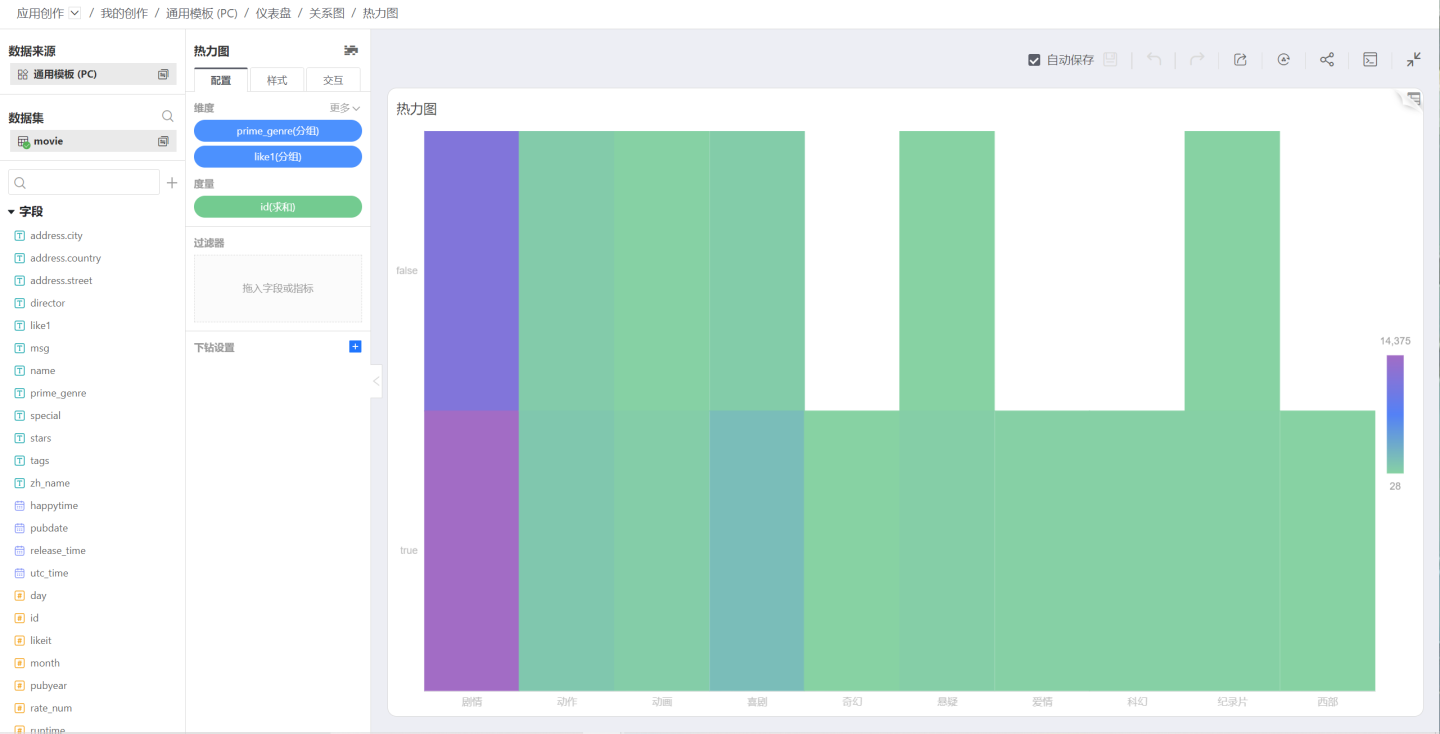1440x734 pixels.
Task: Click the export icon in top toolbar
Action: coord(1240,60)
